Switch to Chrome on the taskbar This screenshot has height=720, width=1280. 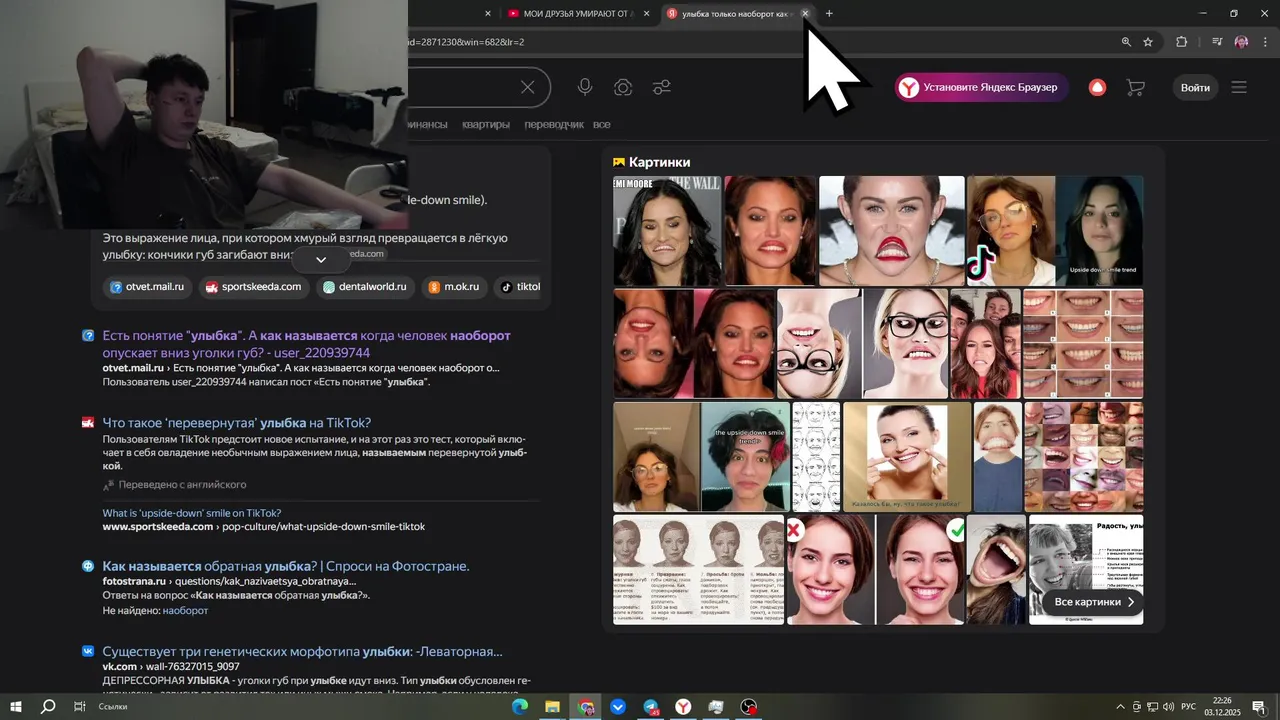[x=586, y=706]
